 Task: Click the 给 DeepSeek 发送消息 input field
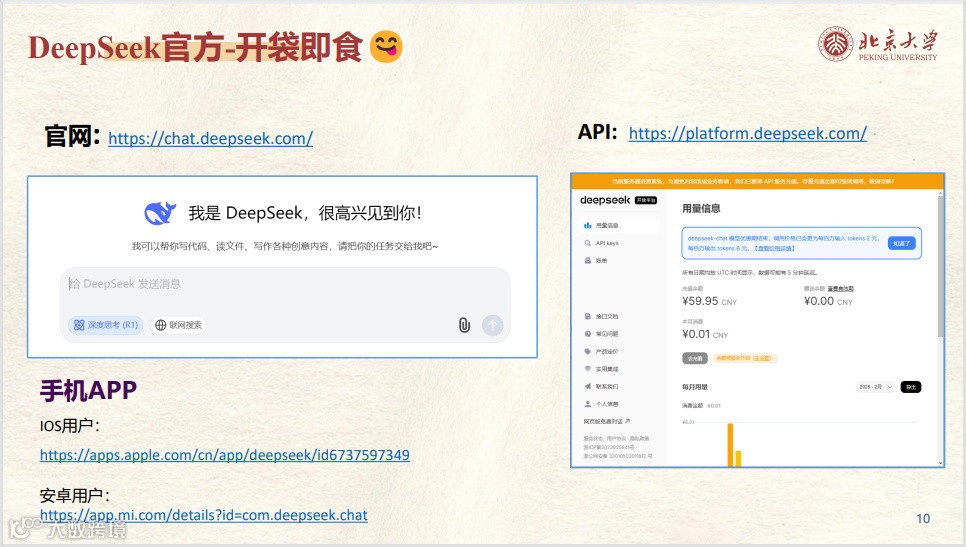pos(285,284)
